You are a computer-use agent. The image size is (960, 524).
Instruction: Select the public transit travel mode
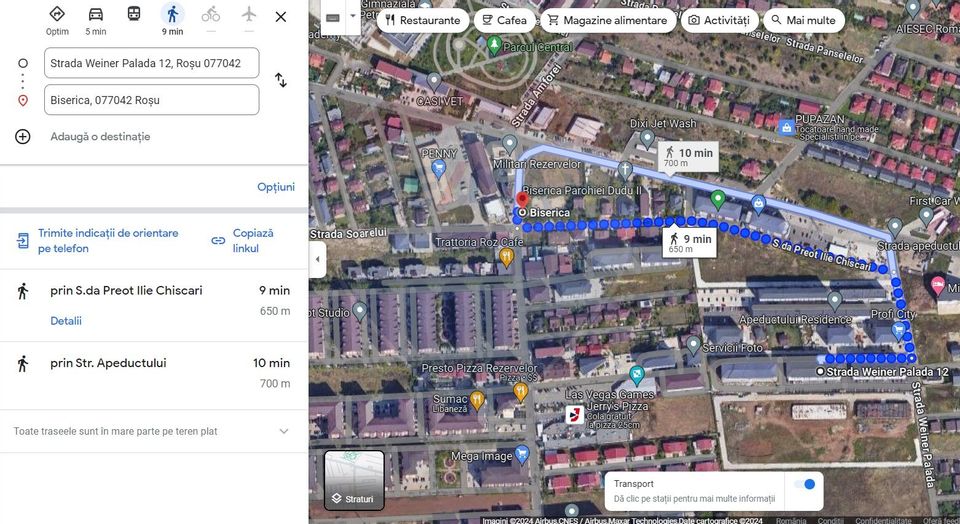pyautogui.click(x=134, y=15)
